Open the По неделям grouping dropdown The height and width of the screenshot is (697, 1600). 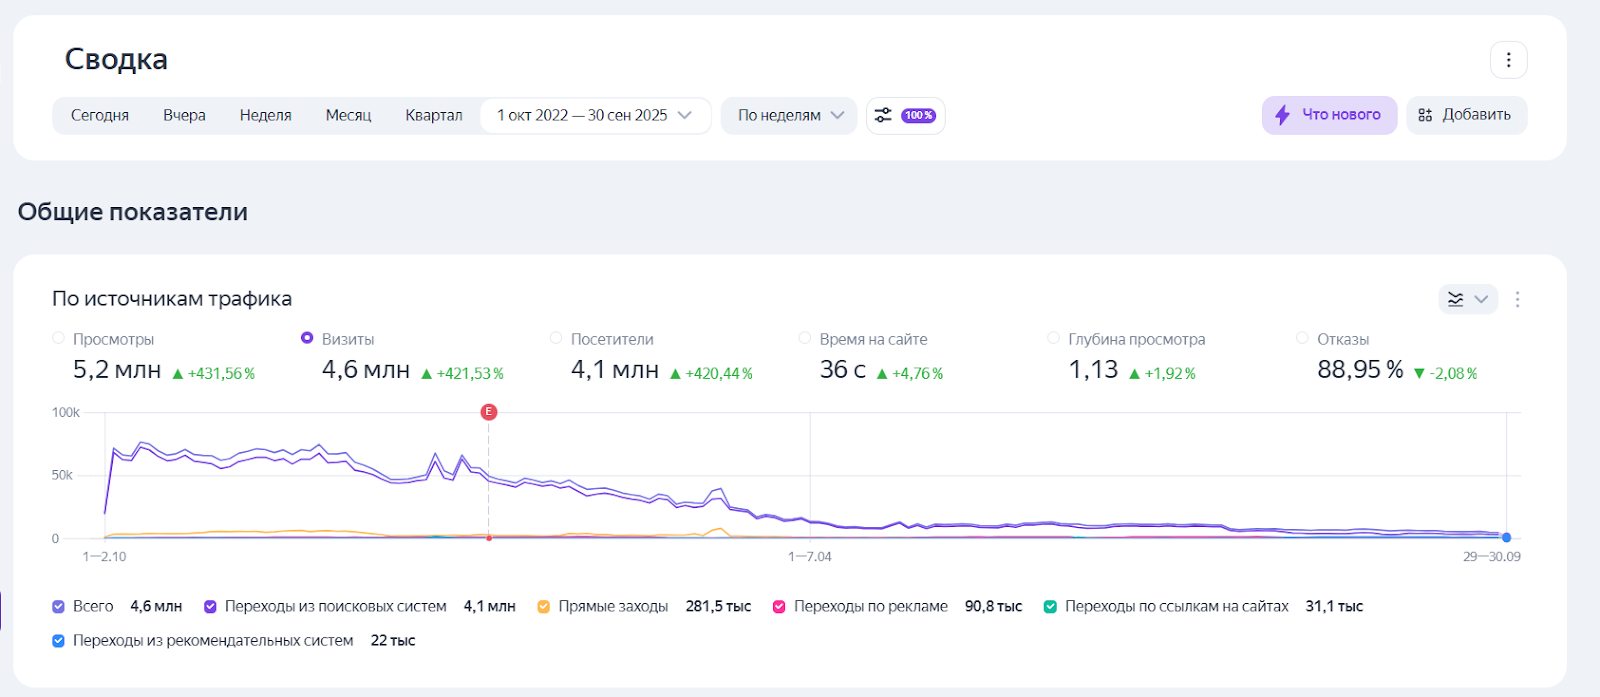click(x=789, y=115)
